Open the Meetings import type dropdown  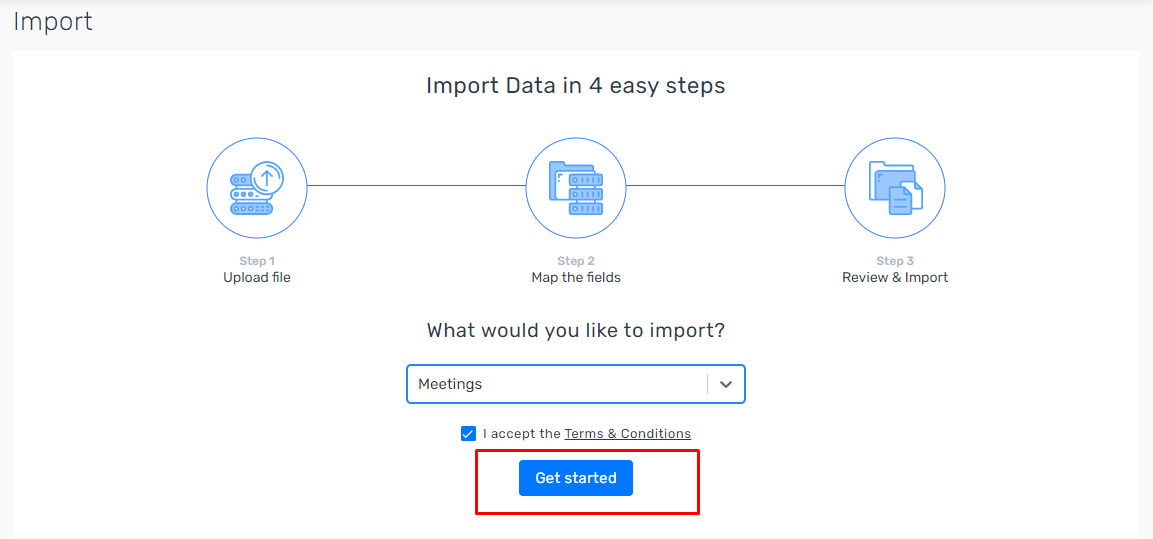coord(576,384)
